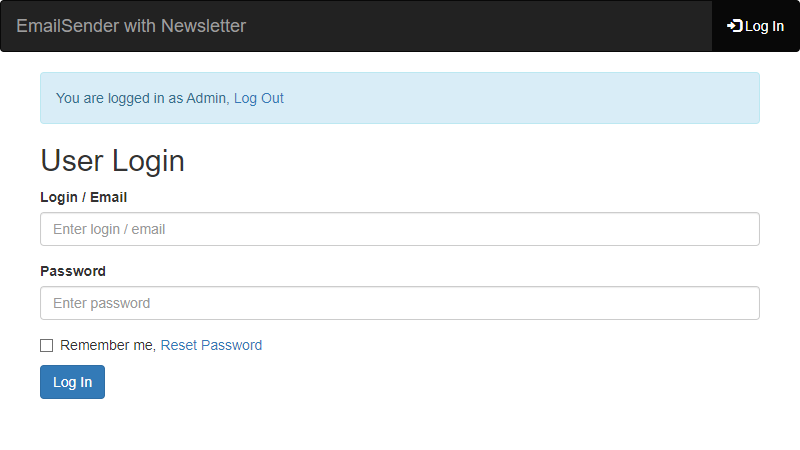Image resolution: width=800 pixels, height=450 pixels.
Task: Focus the Login / Email input field
Action: click(x=400, y=229)
